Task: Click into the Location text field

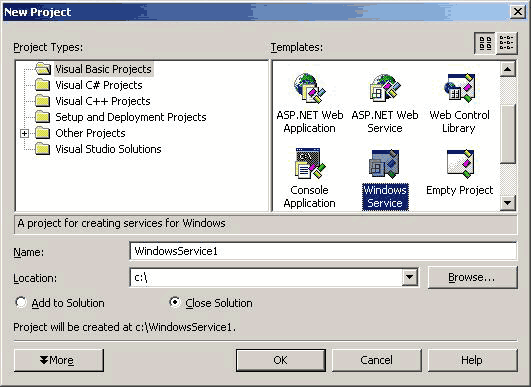Action: [266, 277]
